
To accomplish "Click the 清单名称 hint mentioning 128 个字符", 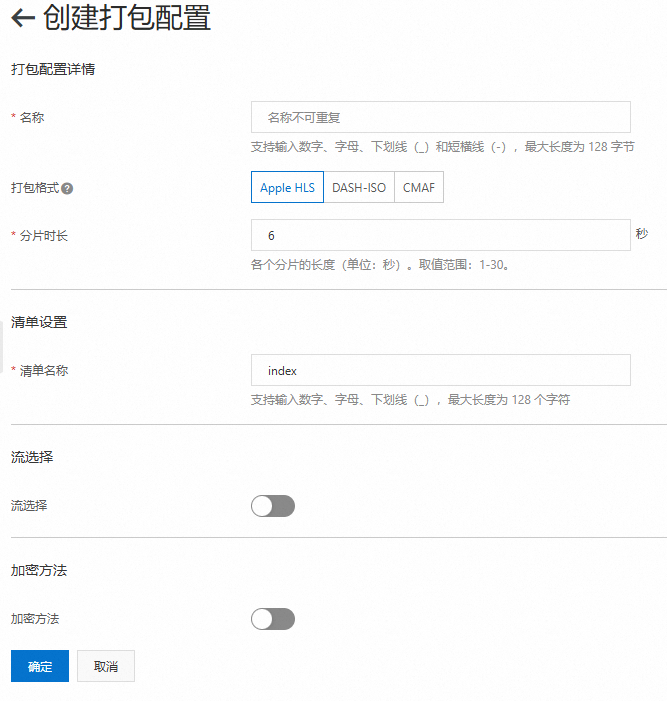I will (x=410, y=400).
